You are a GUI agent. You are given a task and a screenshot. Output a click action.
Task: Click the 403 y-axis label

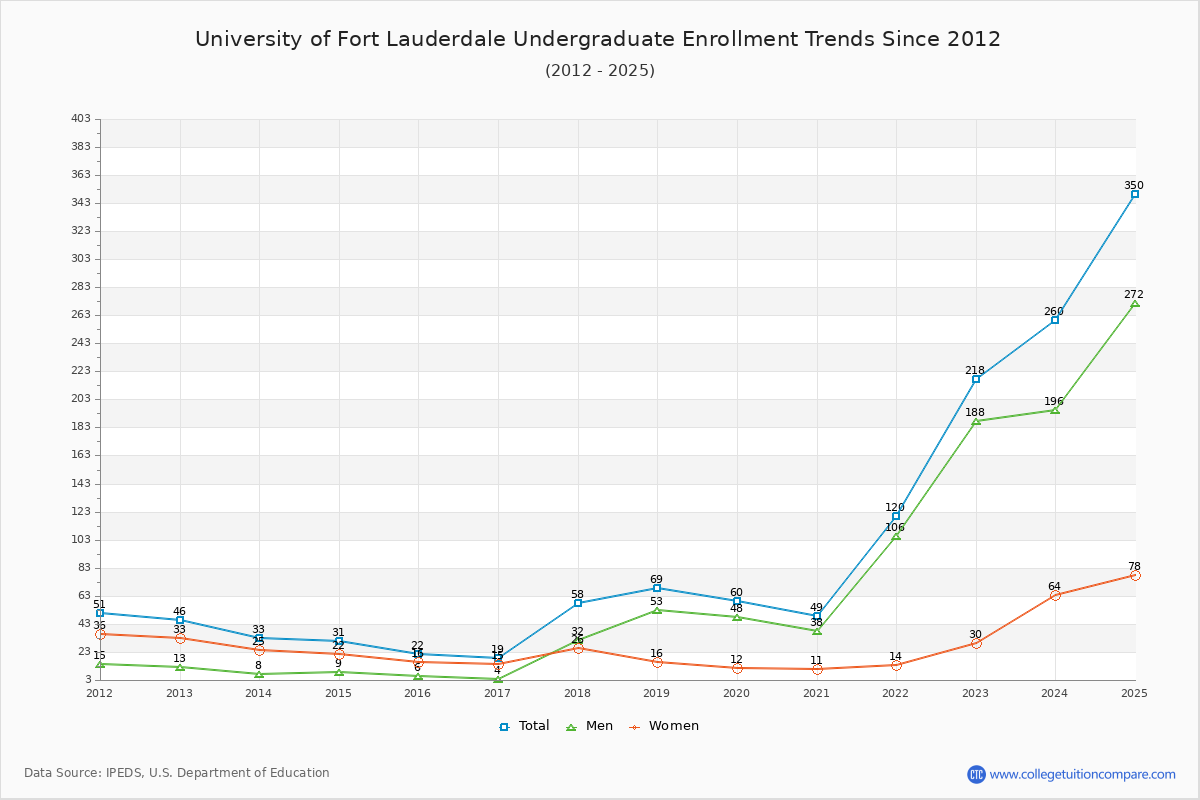(x=80, y=119)
